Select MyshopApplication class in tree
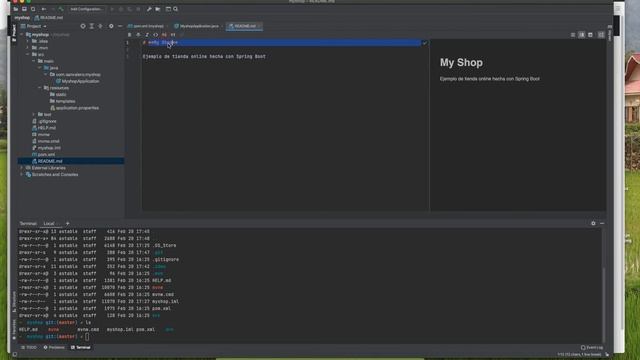This screenshot has height=360, width=640. coord(78,81)
